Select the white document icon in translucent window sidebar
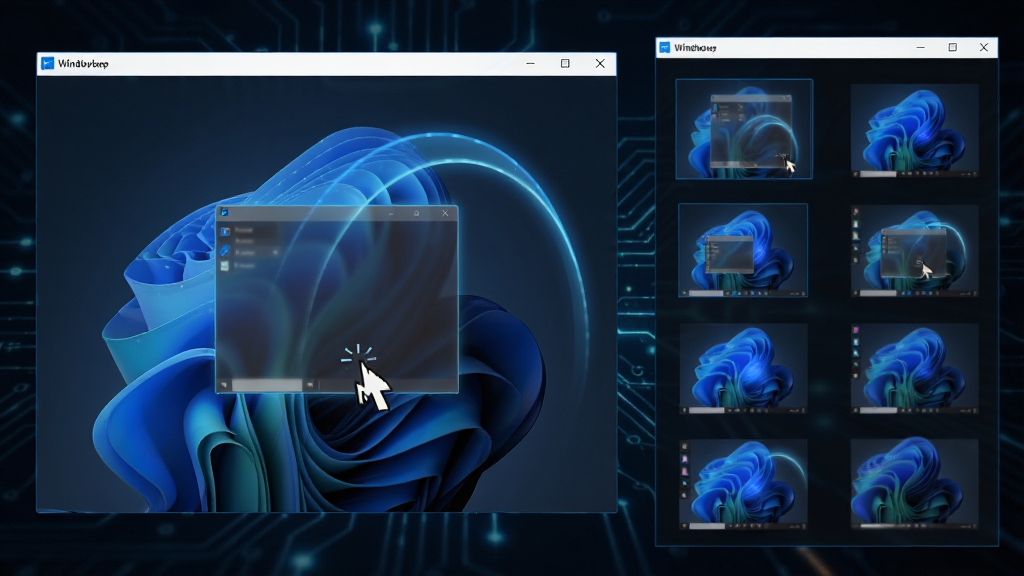The width and height of the screenshot is (1024, 576). pyautogui.click(x=225, y=266)
